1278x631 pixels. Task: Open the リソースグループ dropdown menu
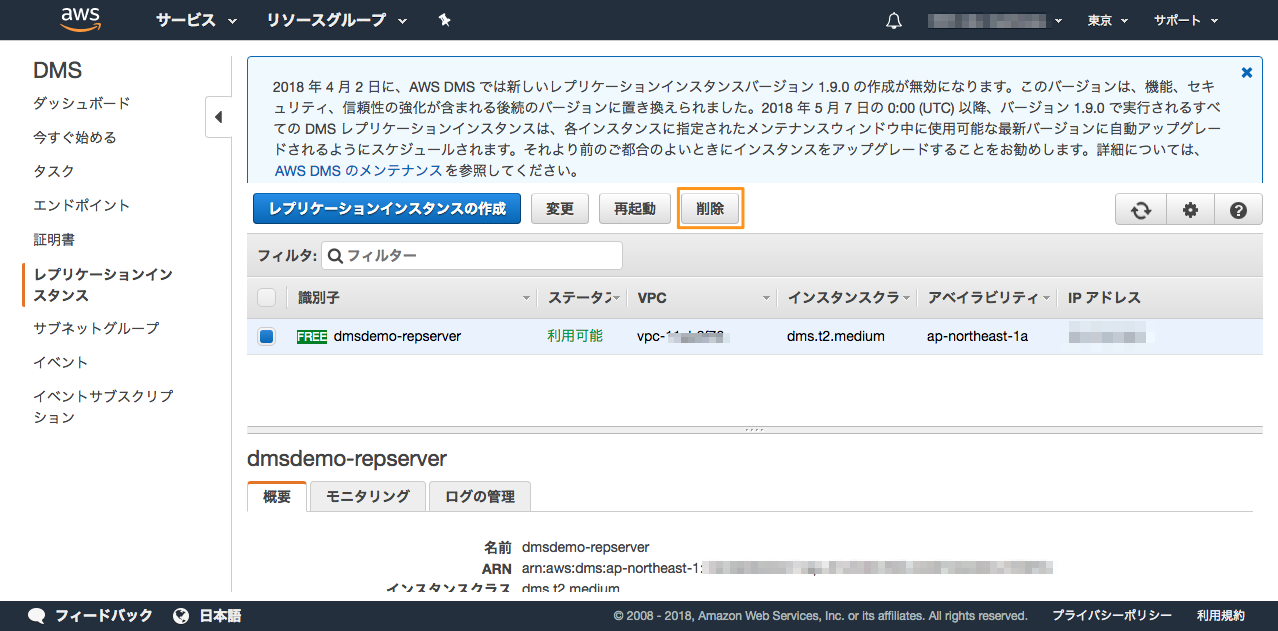337,20
